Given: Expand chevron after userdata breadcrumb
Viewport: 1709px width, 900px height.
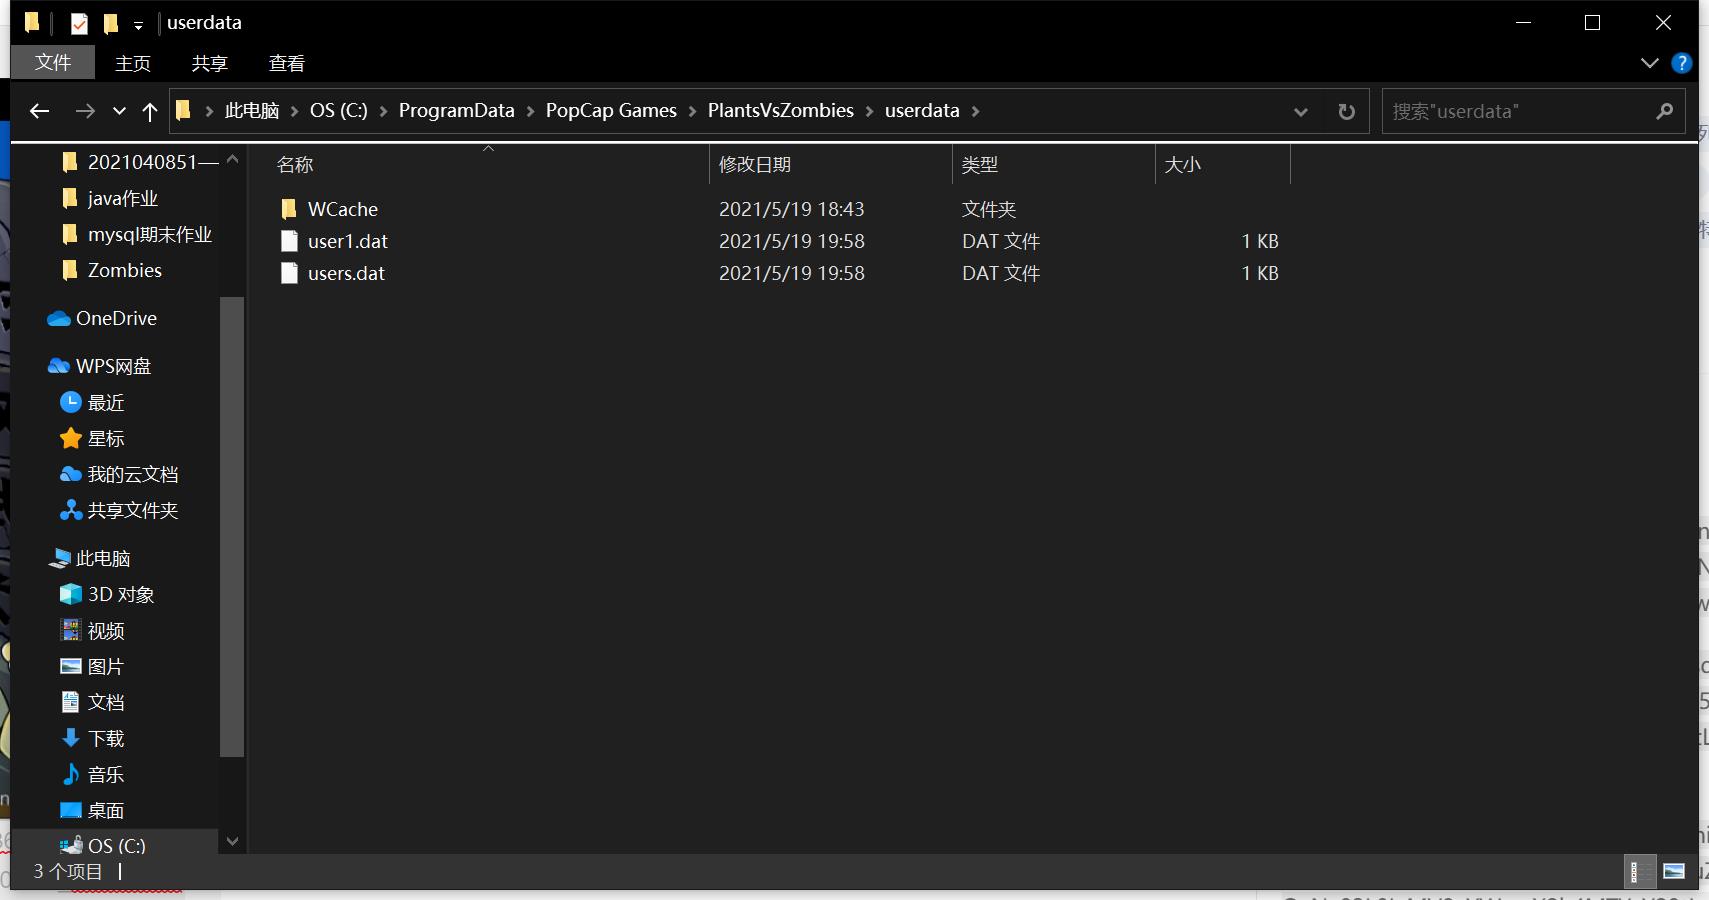Looking at the screenshot, I should [x=975, y=111].
